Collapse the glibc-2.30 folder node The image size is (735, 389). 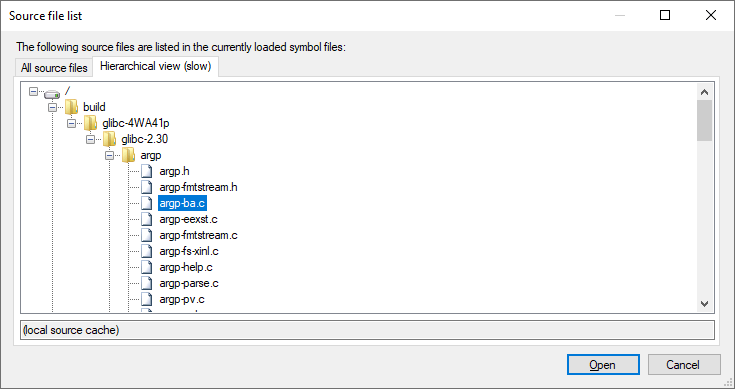point(90,139)
